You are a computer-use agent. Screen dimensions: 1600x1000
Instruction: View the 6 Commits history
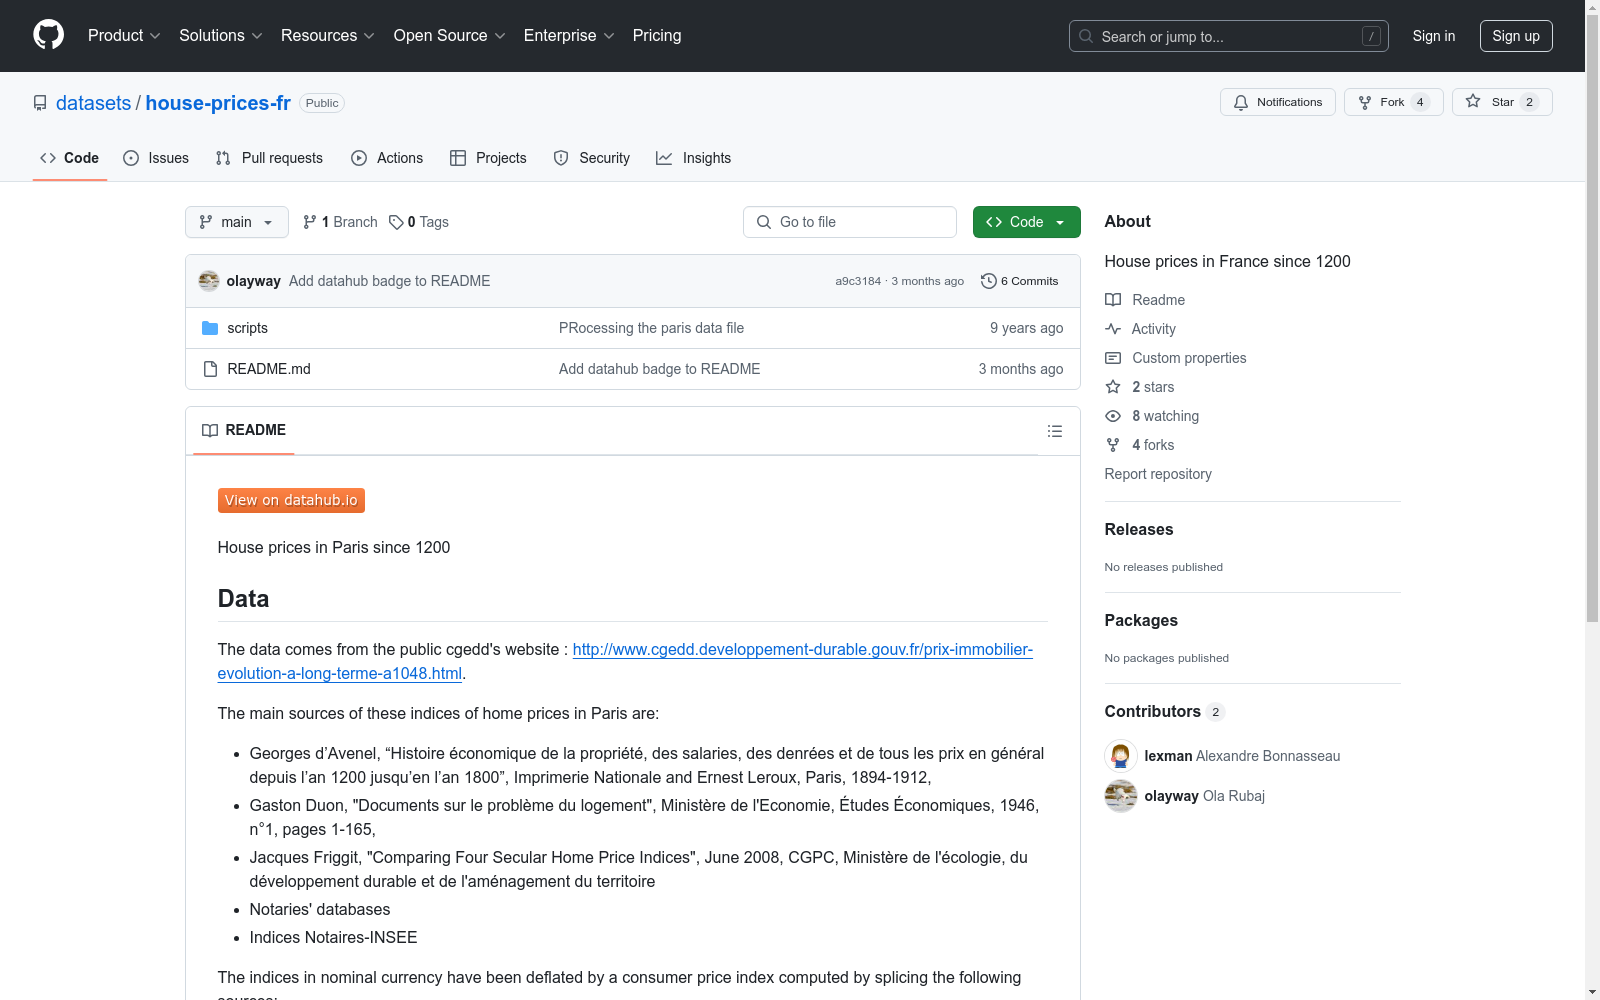click(1020, 281)
